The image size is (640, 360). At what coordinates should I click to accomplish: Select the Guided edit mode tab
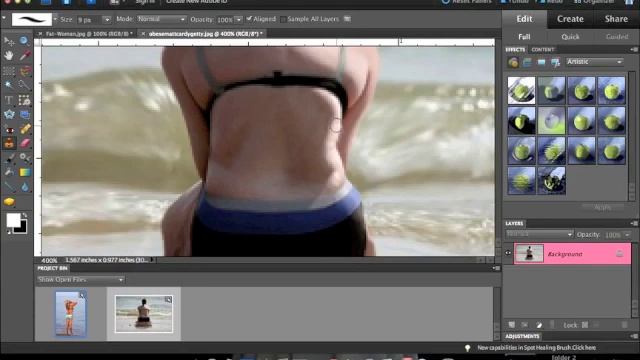click(x=617, y=37)
